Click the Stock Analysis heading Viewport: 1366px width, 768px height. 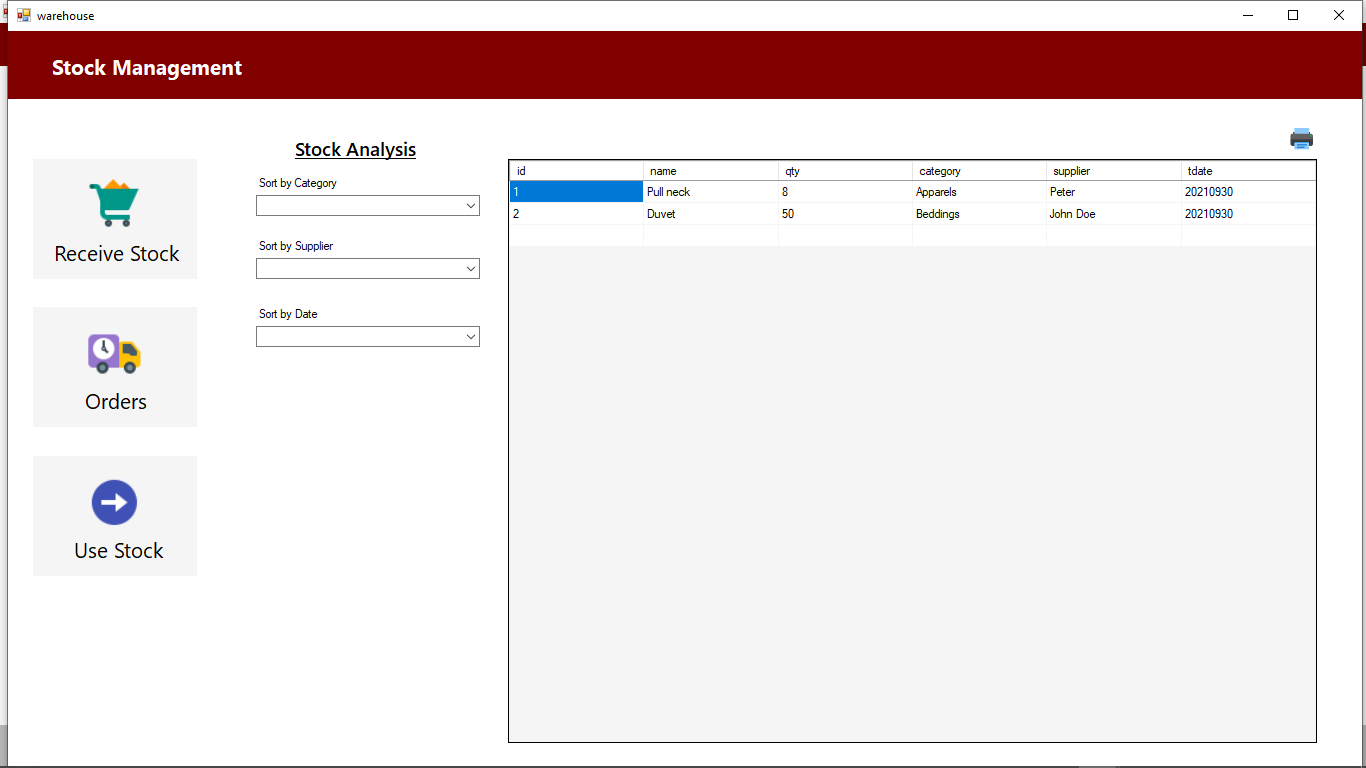pos(355,149)
